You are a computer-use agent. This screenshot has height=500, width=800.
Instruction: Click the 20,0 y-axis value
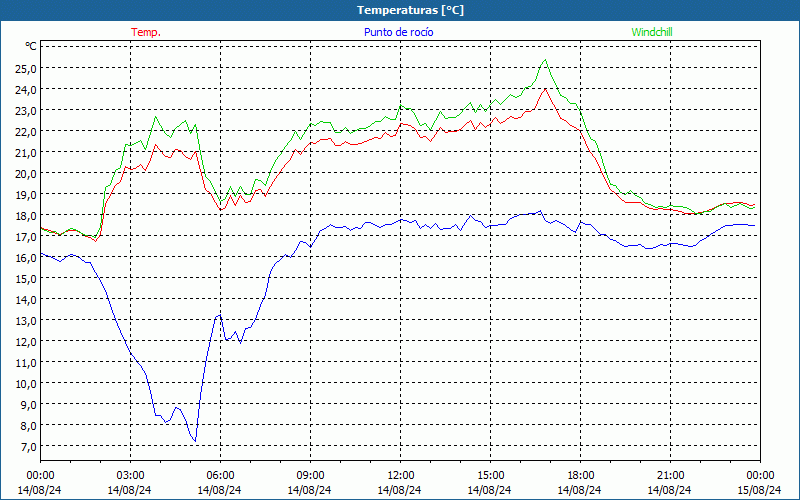click(26, 173)
